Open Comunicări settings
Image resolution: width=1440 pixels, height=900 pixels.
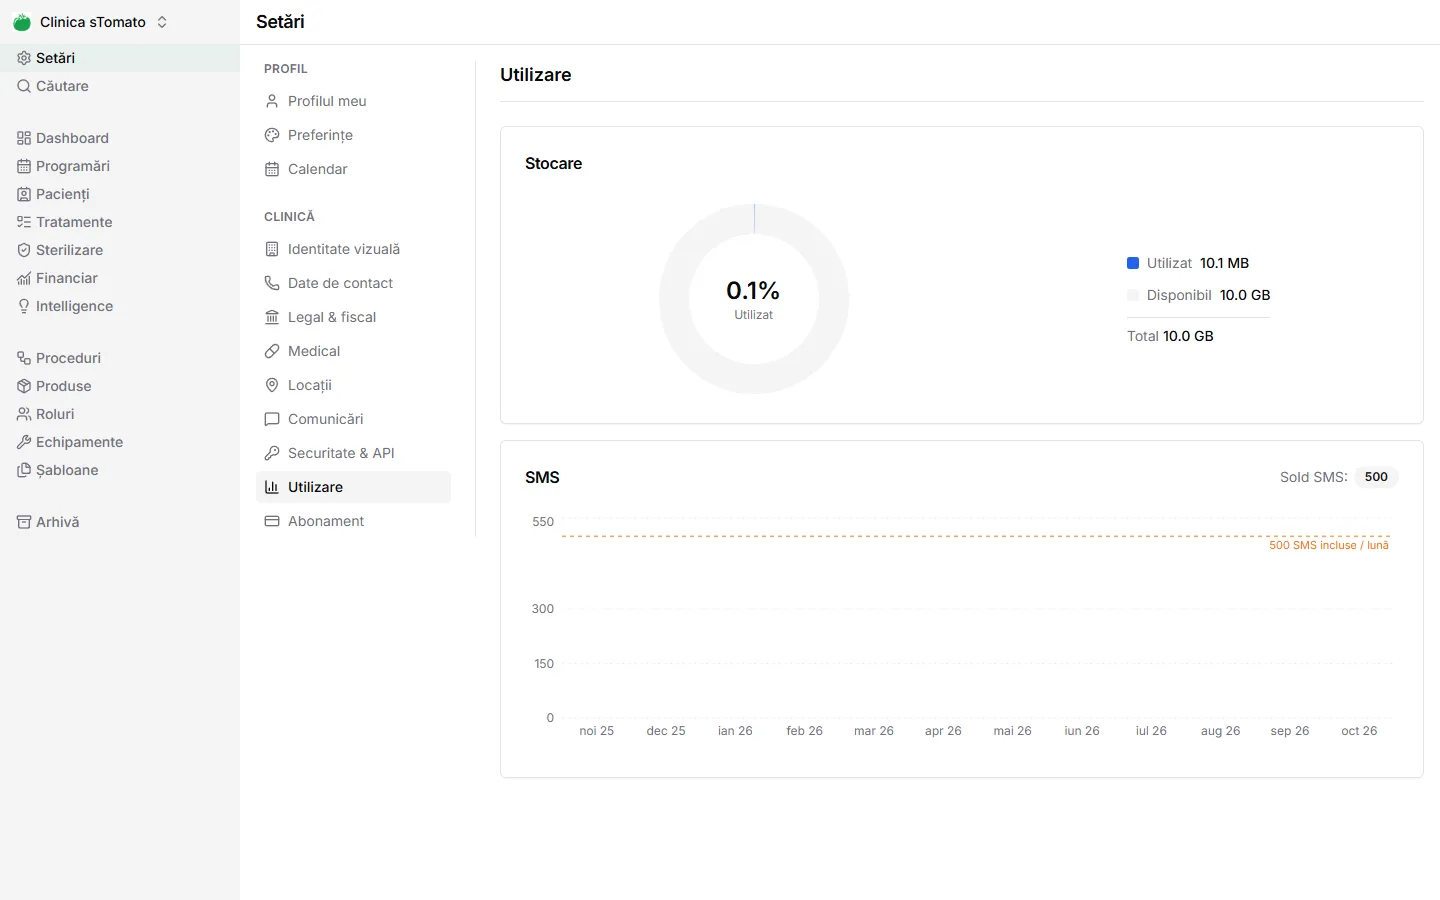[x=353, y=419]
